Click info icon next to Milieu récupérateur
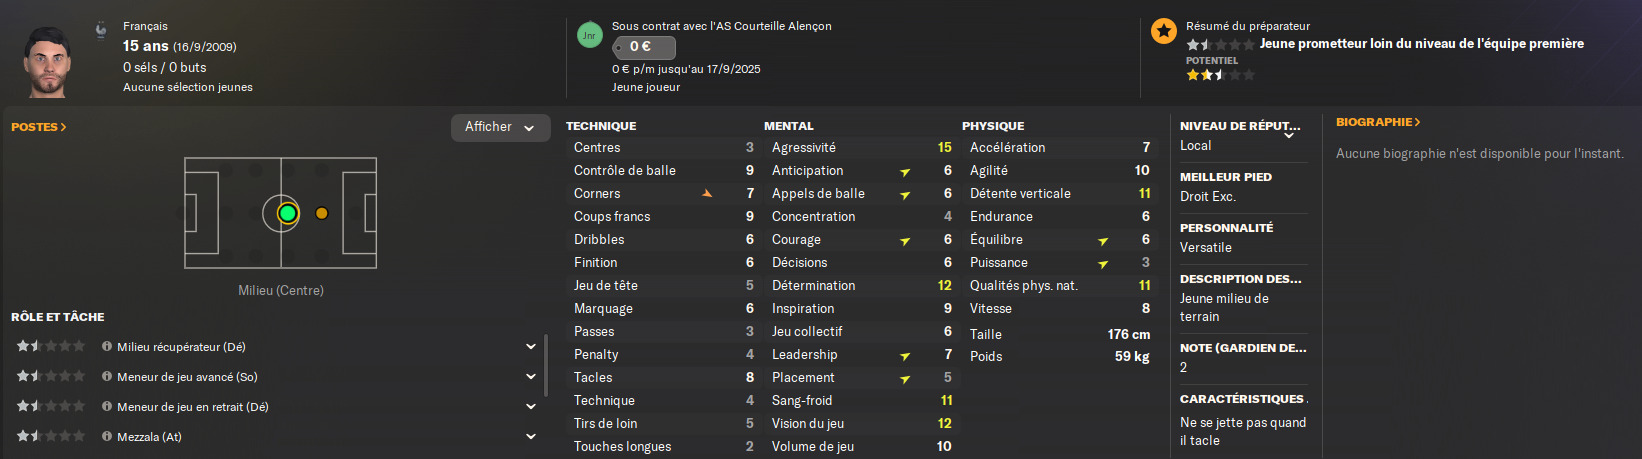Viewport: 1642px width, 459px height. point(107,347)
